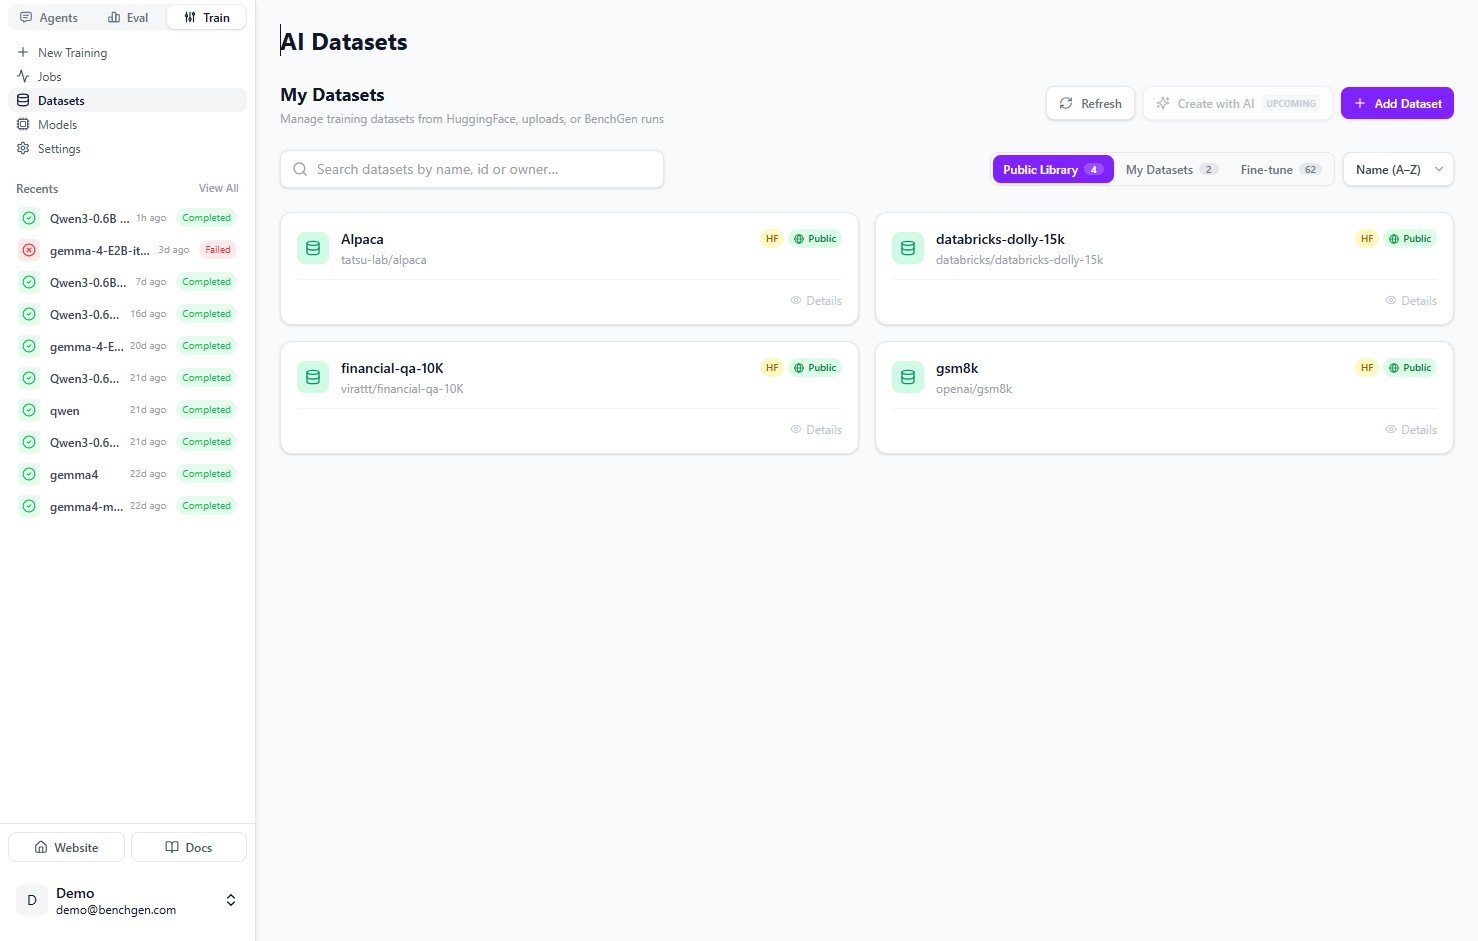Click the database icon on the Alpaca card
The image size is (1478, 941).
tap(313, 248)
